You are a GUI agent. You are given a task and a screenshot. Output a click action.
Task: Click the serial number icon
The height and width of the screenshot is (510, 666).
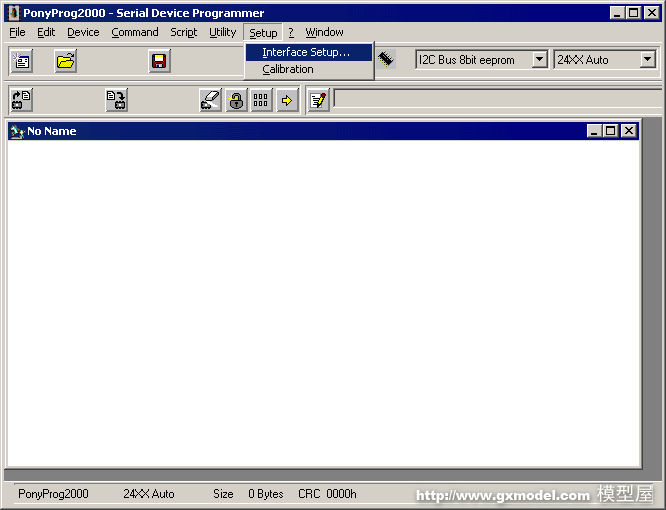(x=261, y=100)
